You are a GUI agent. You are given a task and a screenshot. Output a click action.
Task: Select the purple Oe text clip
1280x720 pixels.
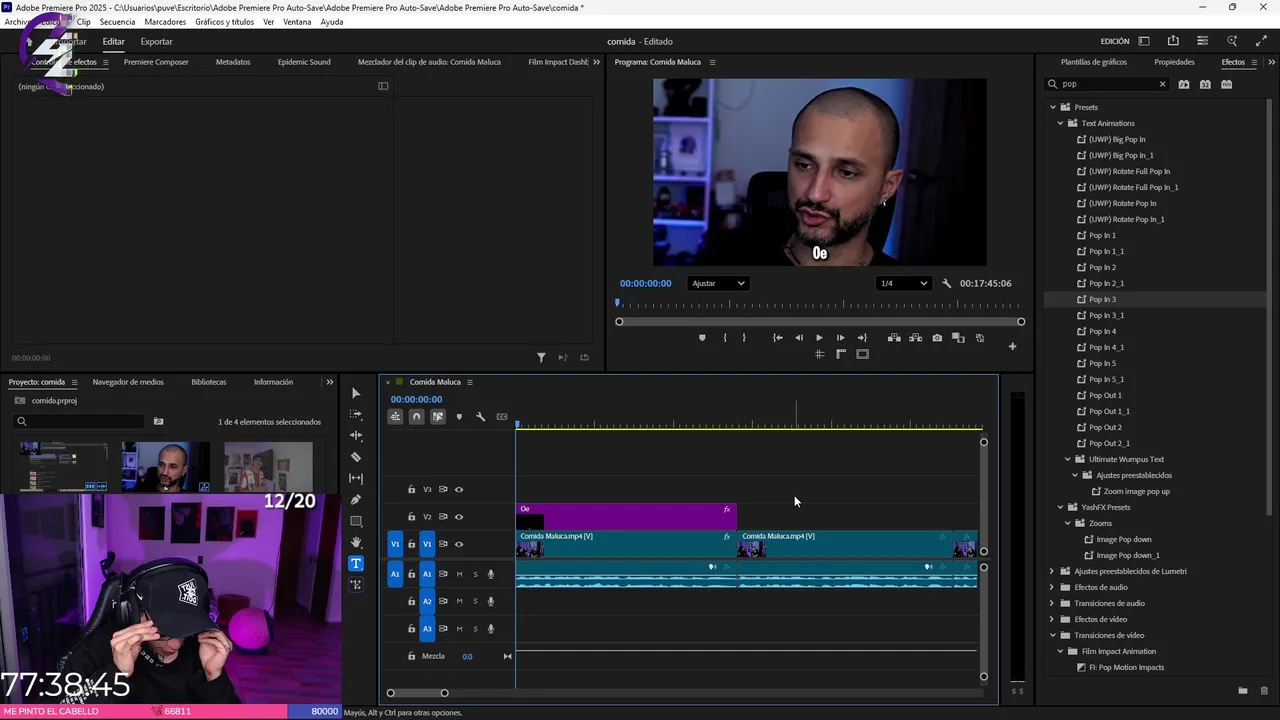(x=626, y=517)
